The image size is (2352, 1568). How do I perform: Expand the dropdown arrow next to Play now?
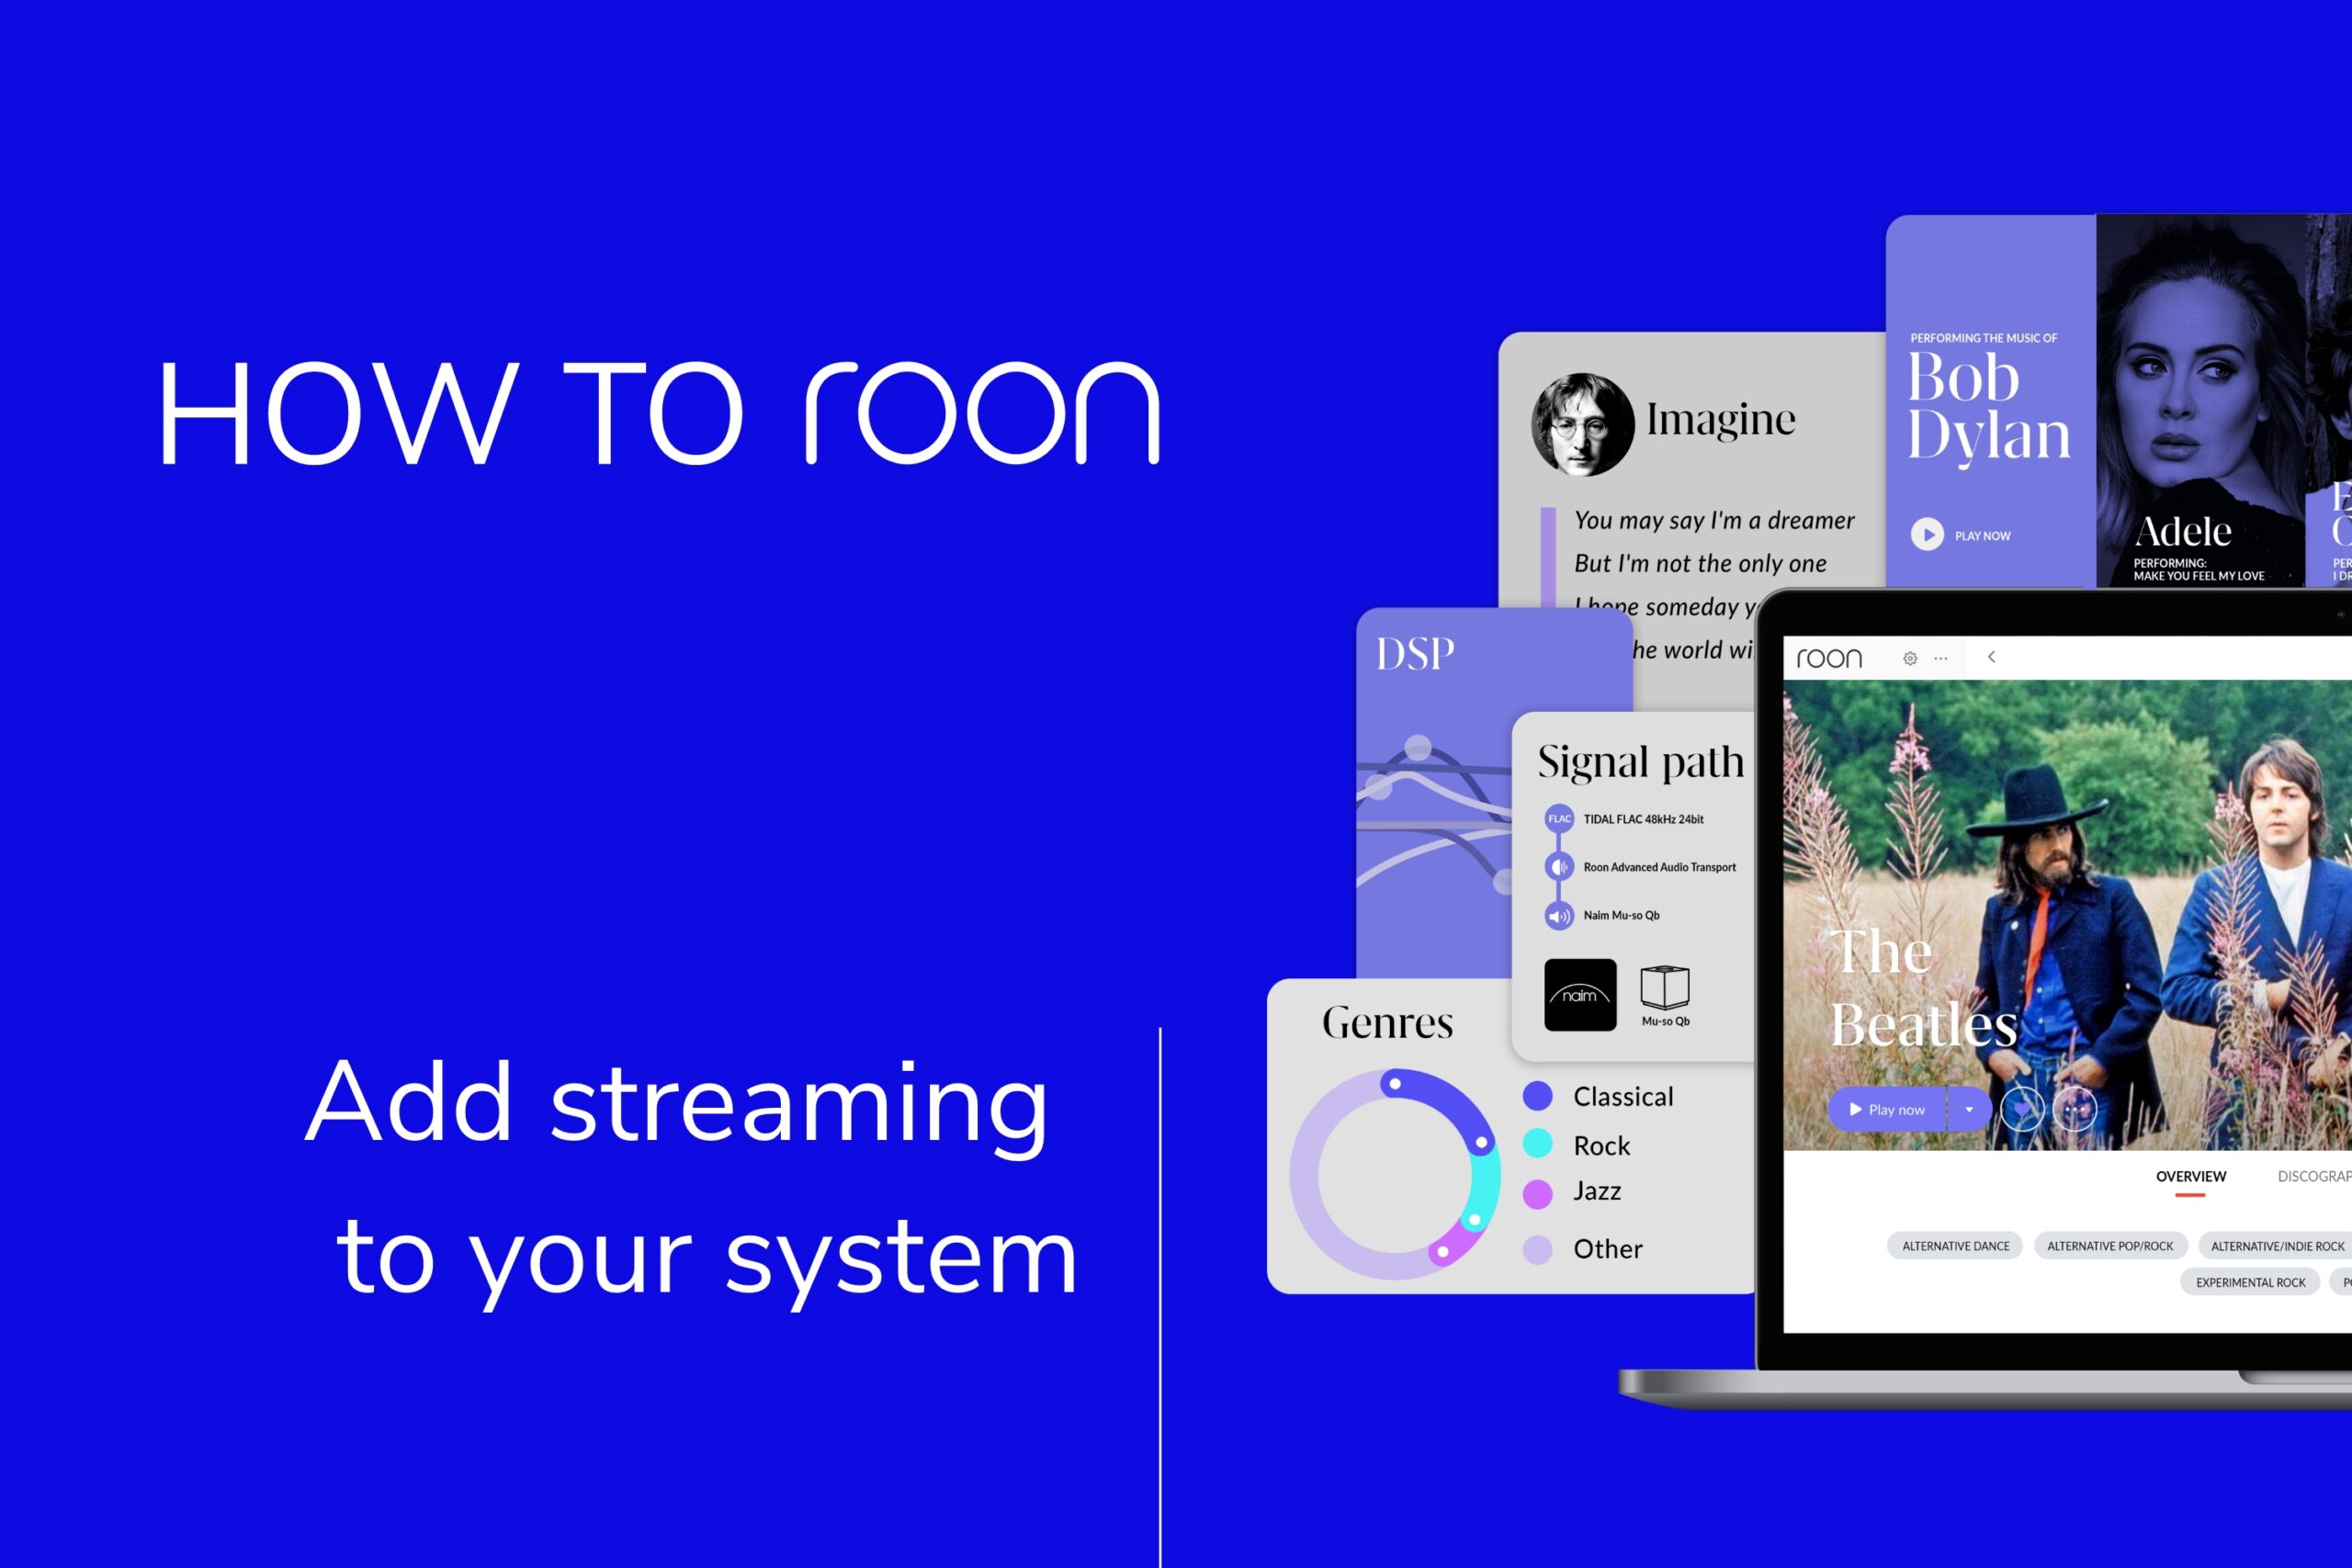(x=1969, y=1109)
